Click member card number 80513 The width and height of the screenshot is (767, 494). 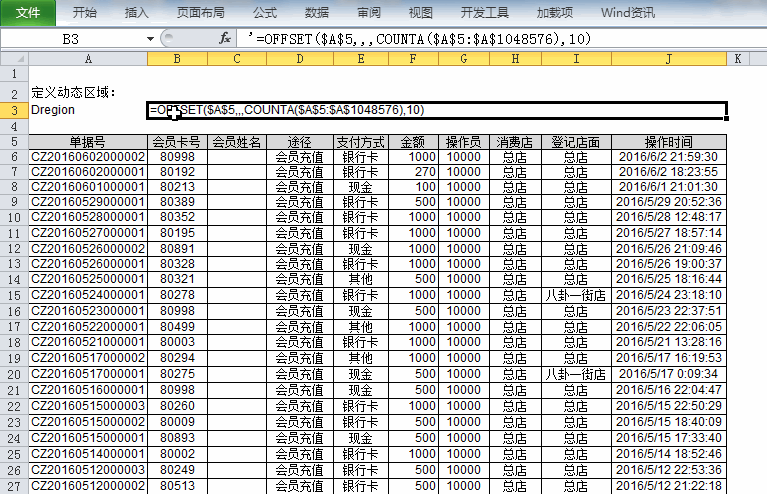click(177, 486)
